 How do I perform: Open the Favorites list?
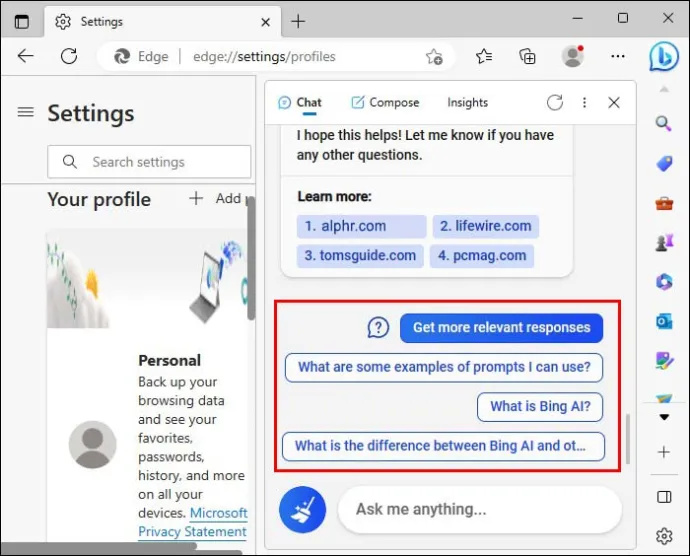(x=484, y=56)
